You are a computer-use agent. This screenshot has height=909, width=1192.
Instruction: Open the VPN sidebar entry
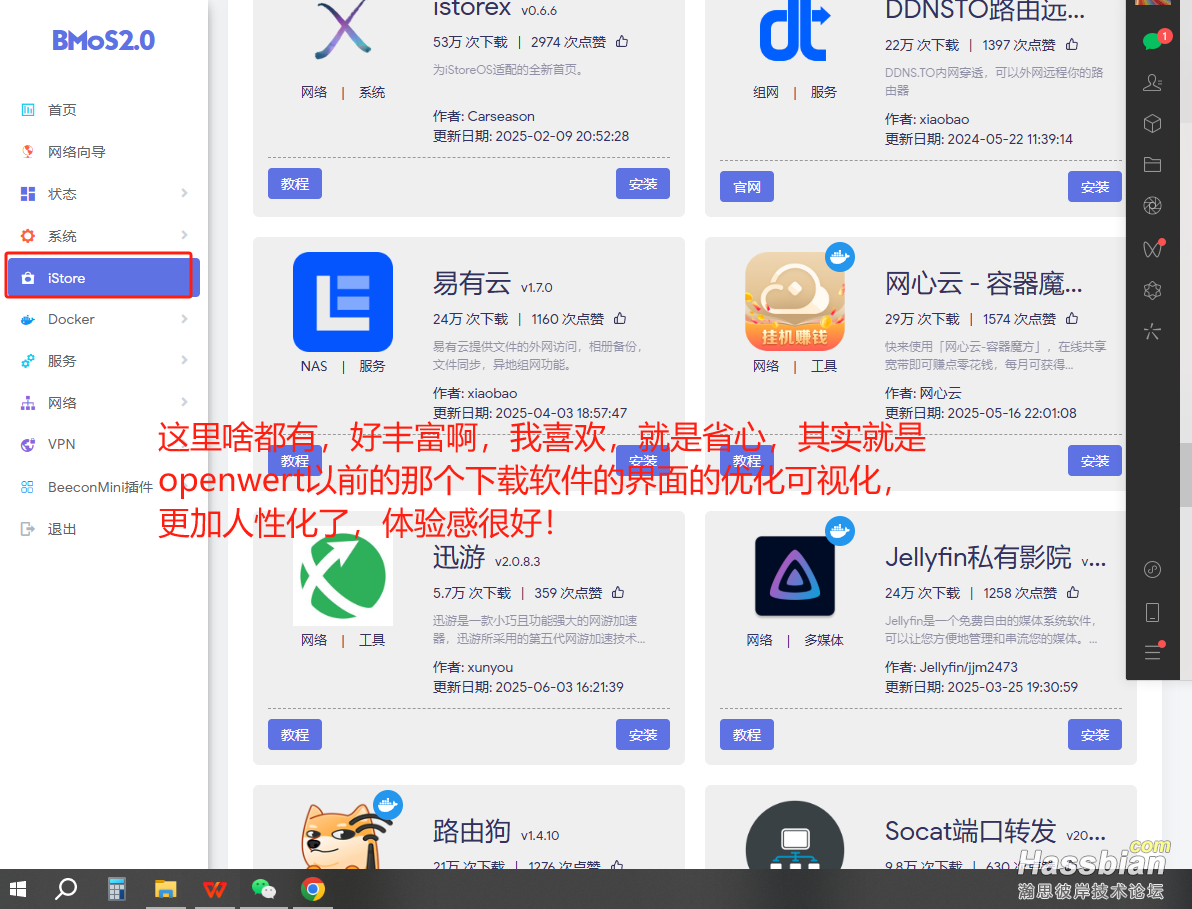point(61,445)
